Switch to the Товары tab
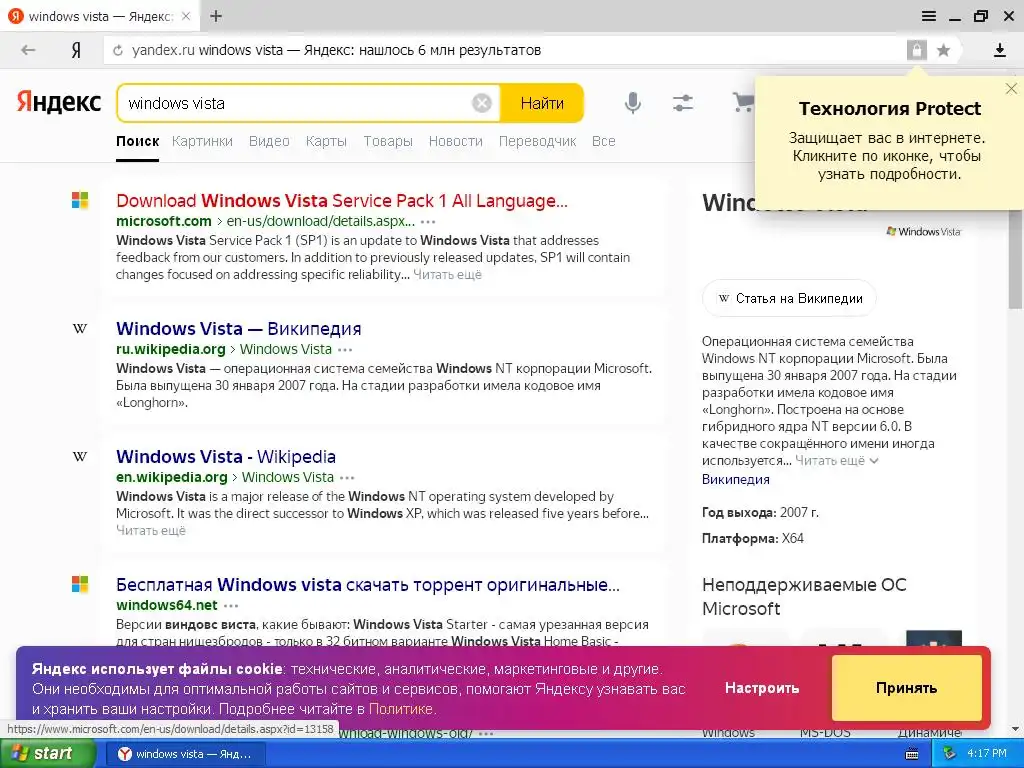This screenshot has height=768, width=1024. (x=388, y=141)
